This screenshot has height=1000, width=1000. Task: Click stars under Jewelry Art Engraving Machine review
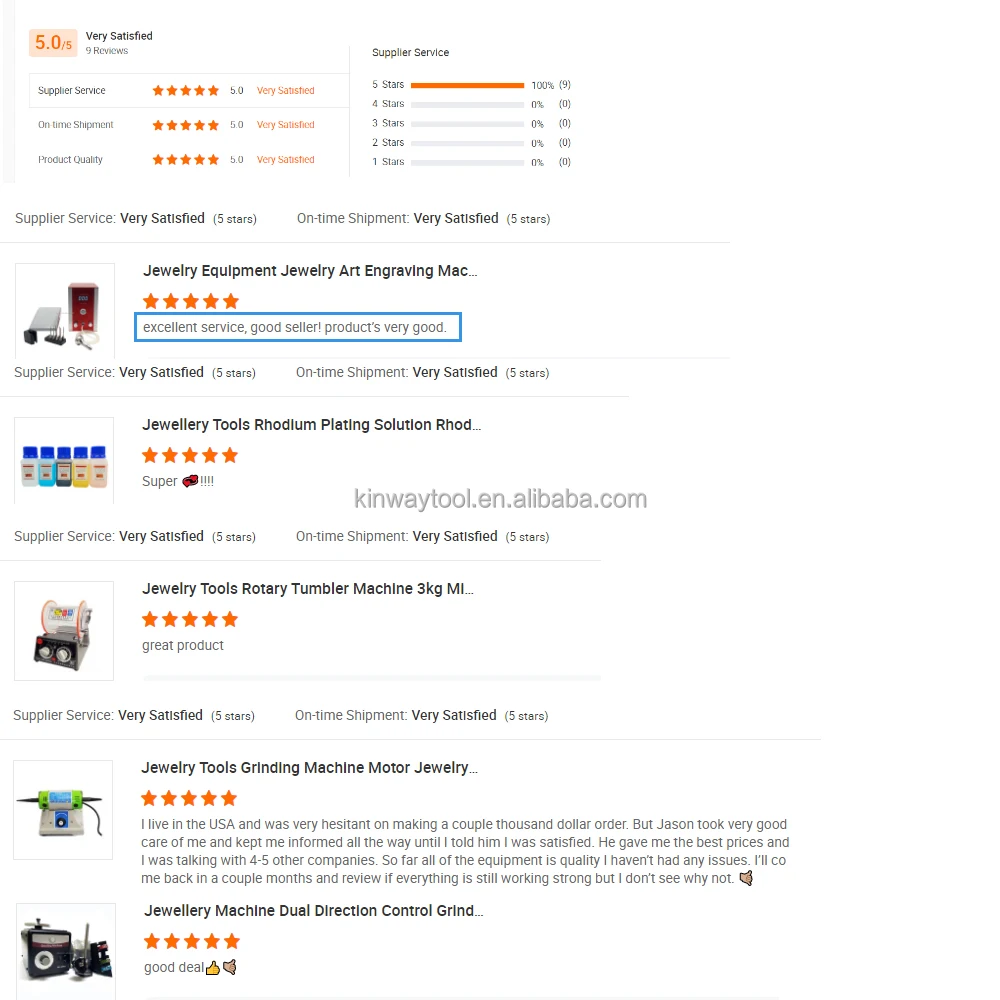coord(191,301)
